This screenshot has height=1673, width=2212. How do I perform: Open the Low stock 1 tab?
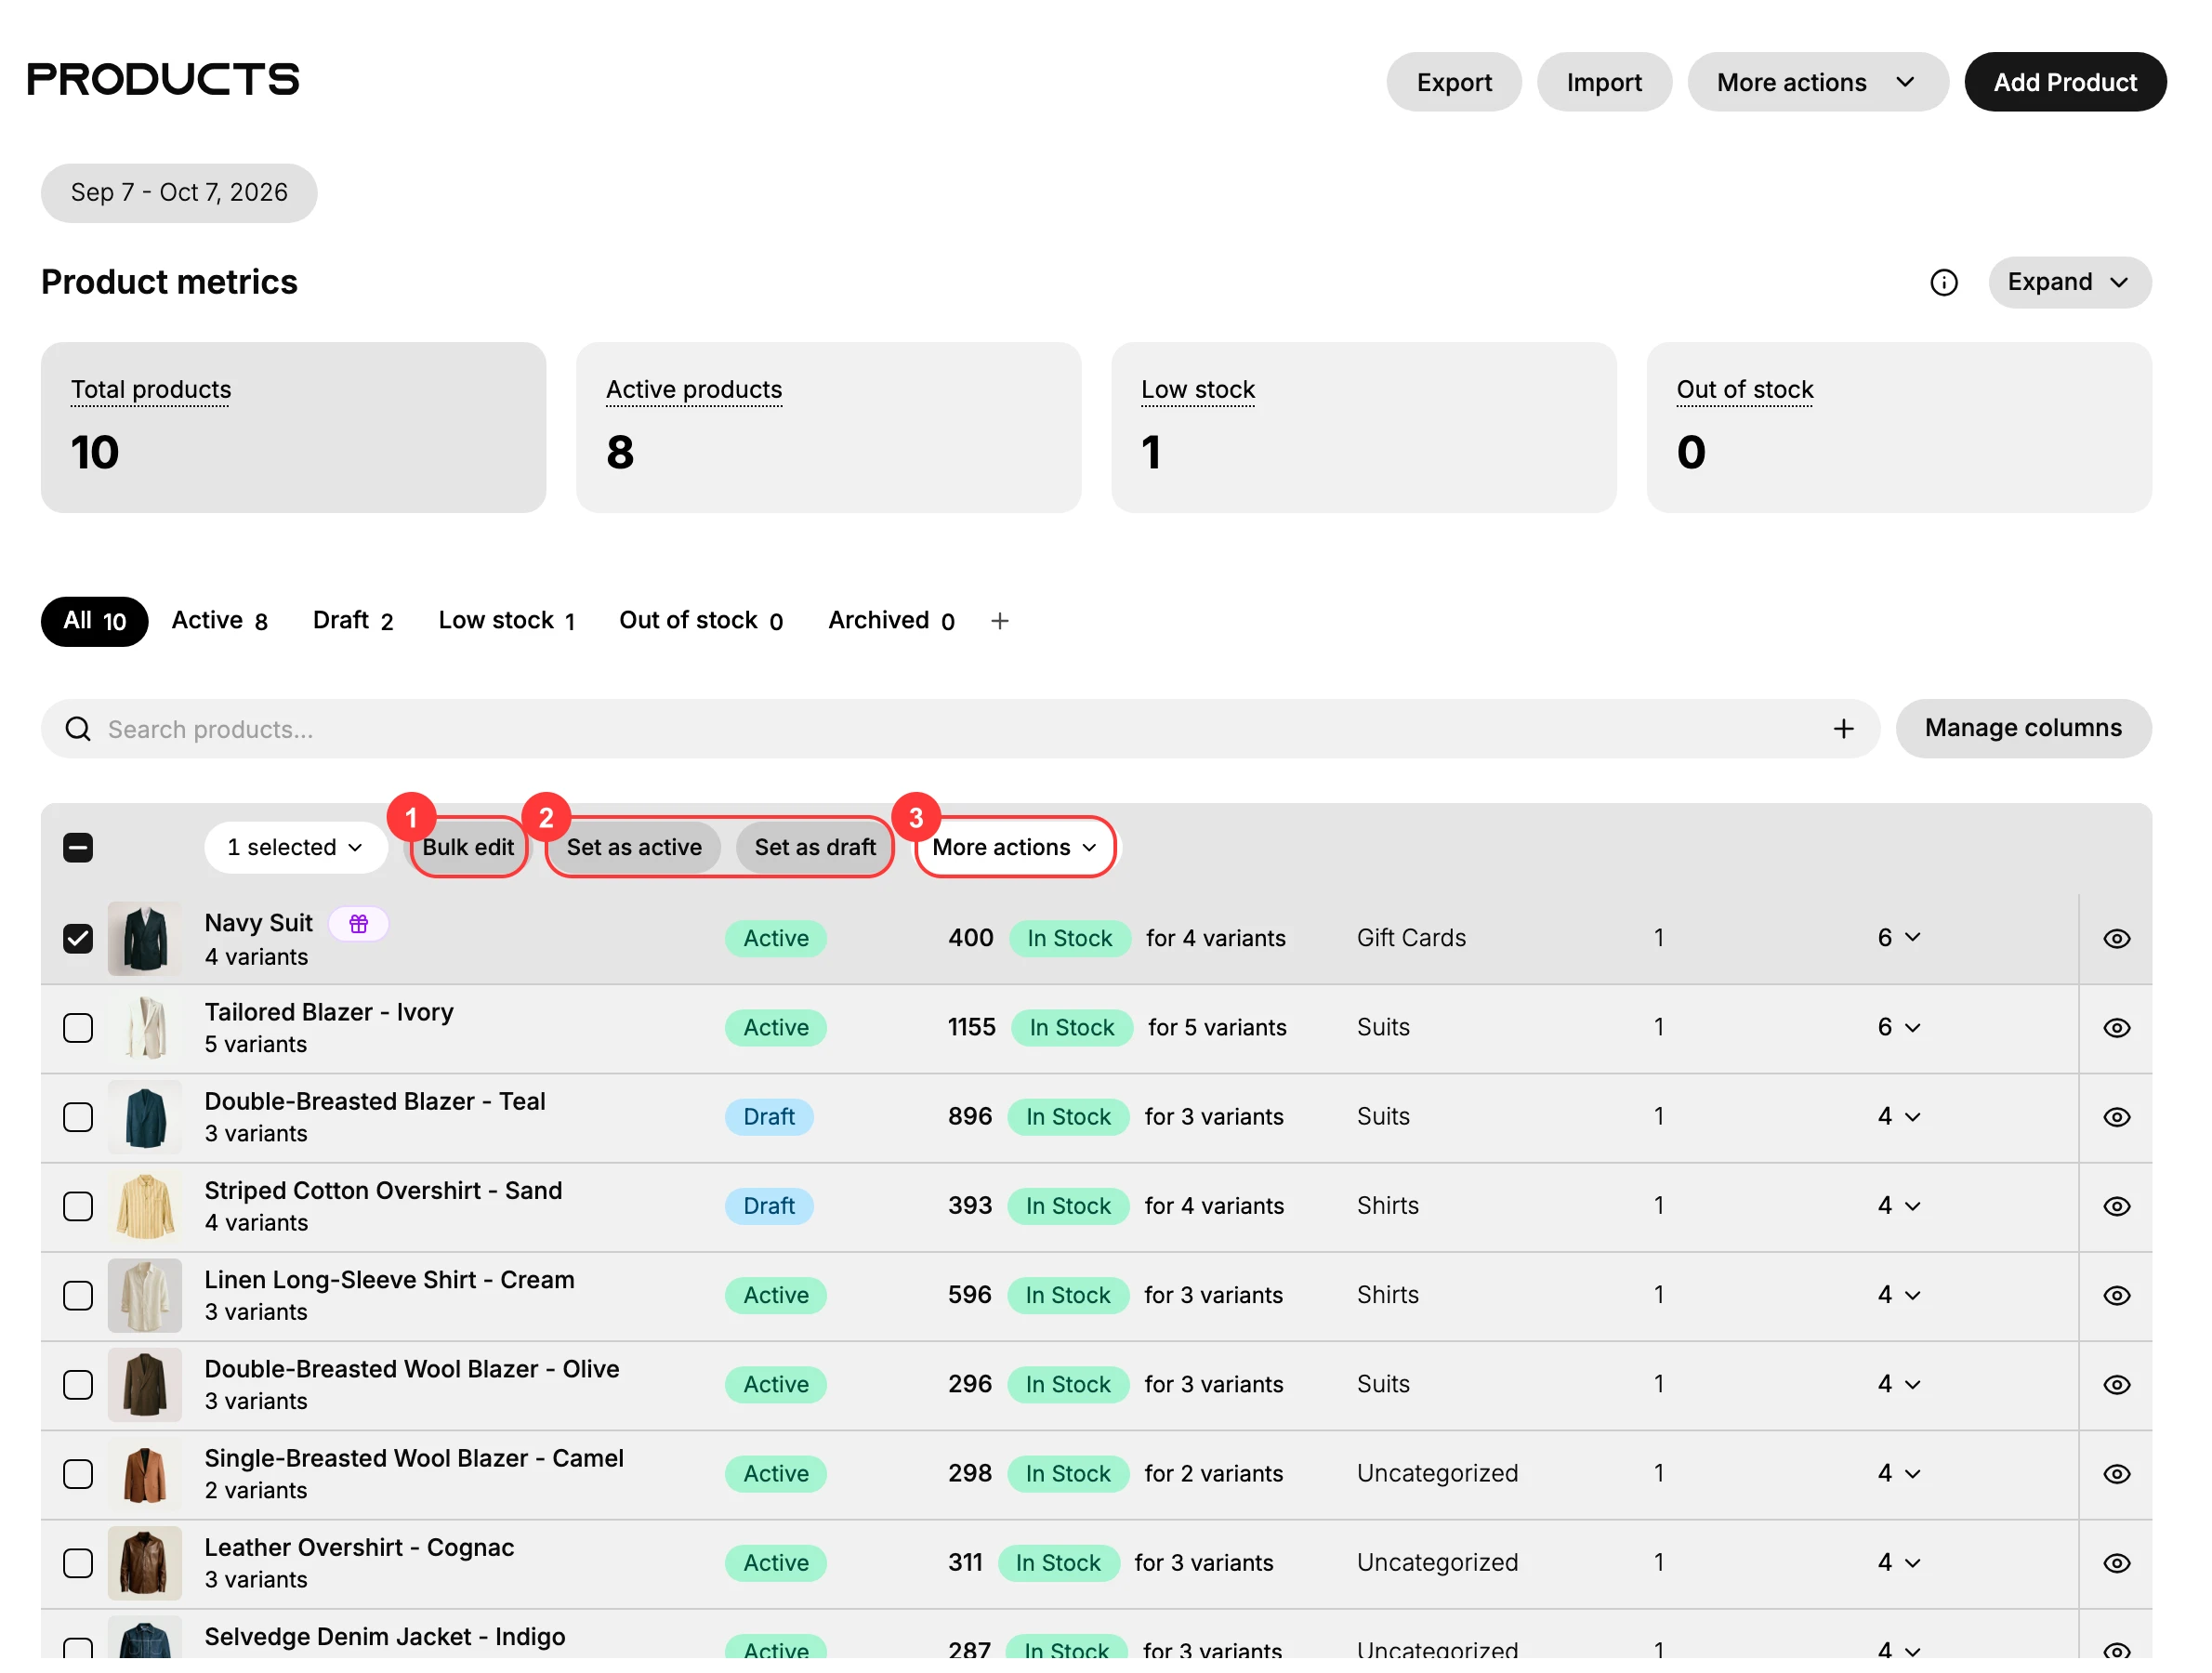[x=506, y=621]
